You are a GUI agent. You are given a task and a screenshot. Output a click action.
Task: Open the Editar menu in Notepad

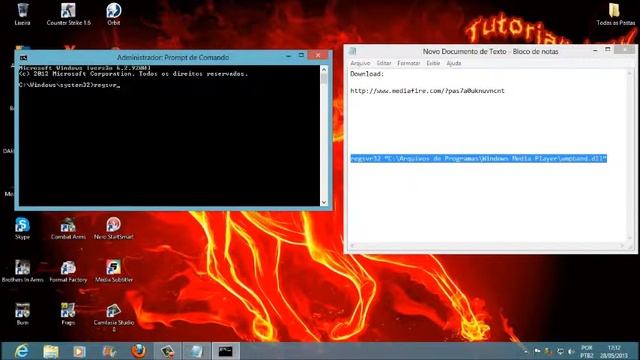tap(384, 63)
